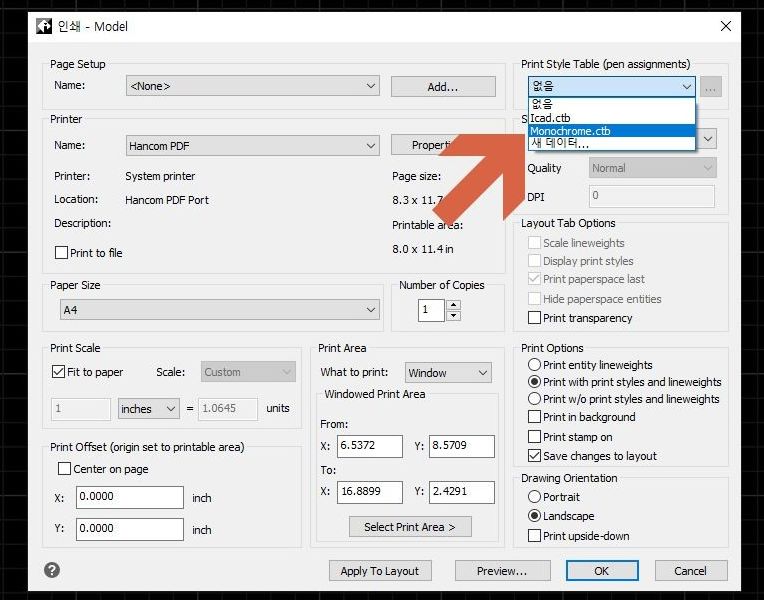
Task: Choose Landscape orientation
Action: point(535,516)
